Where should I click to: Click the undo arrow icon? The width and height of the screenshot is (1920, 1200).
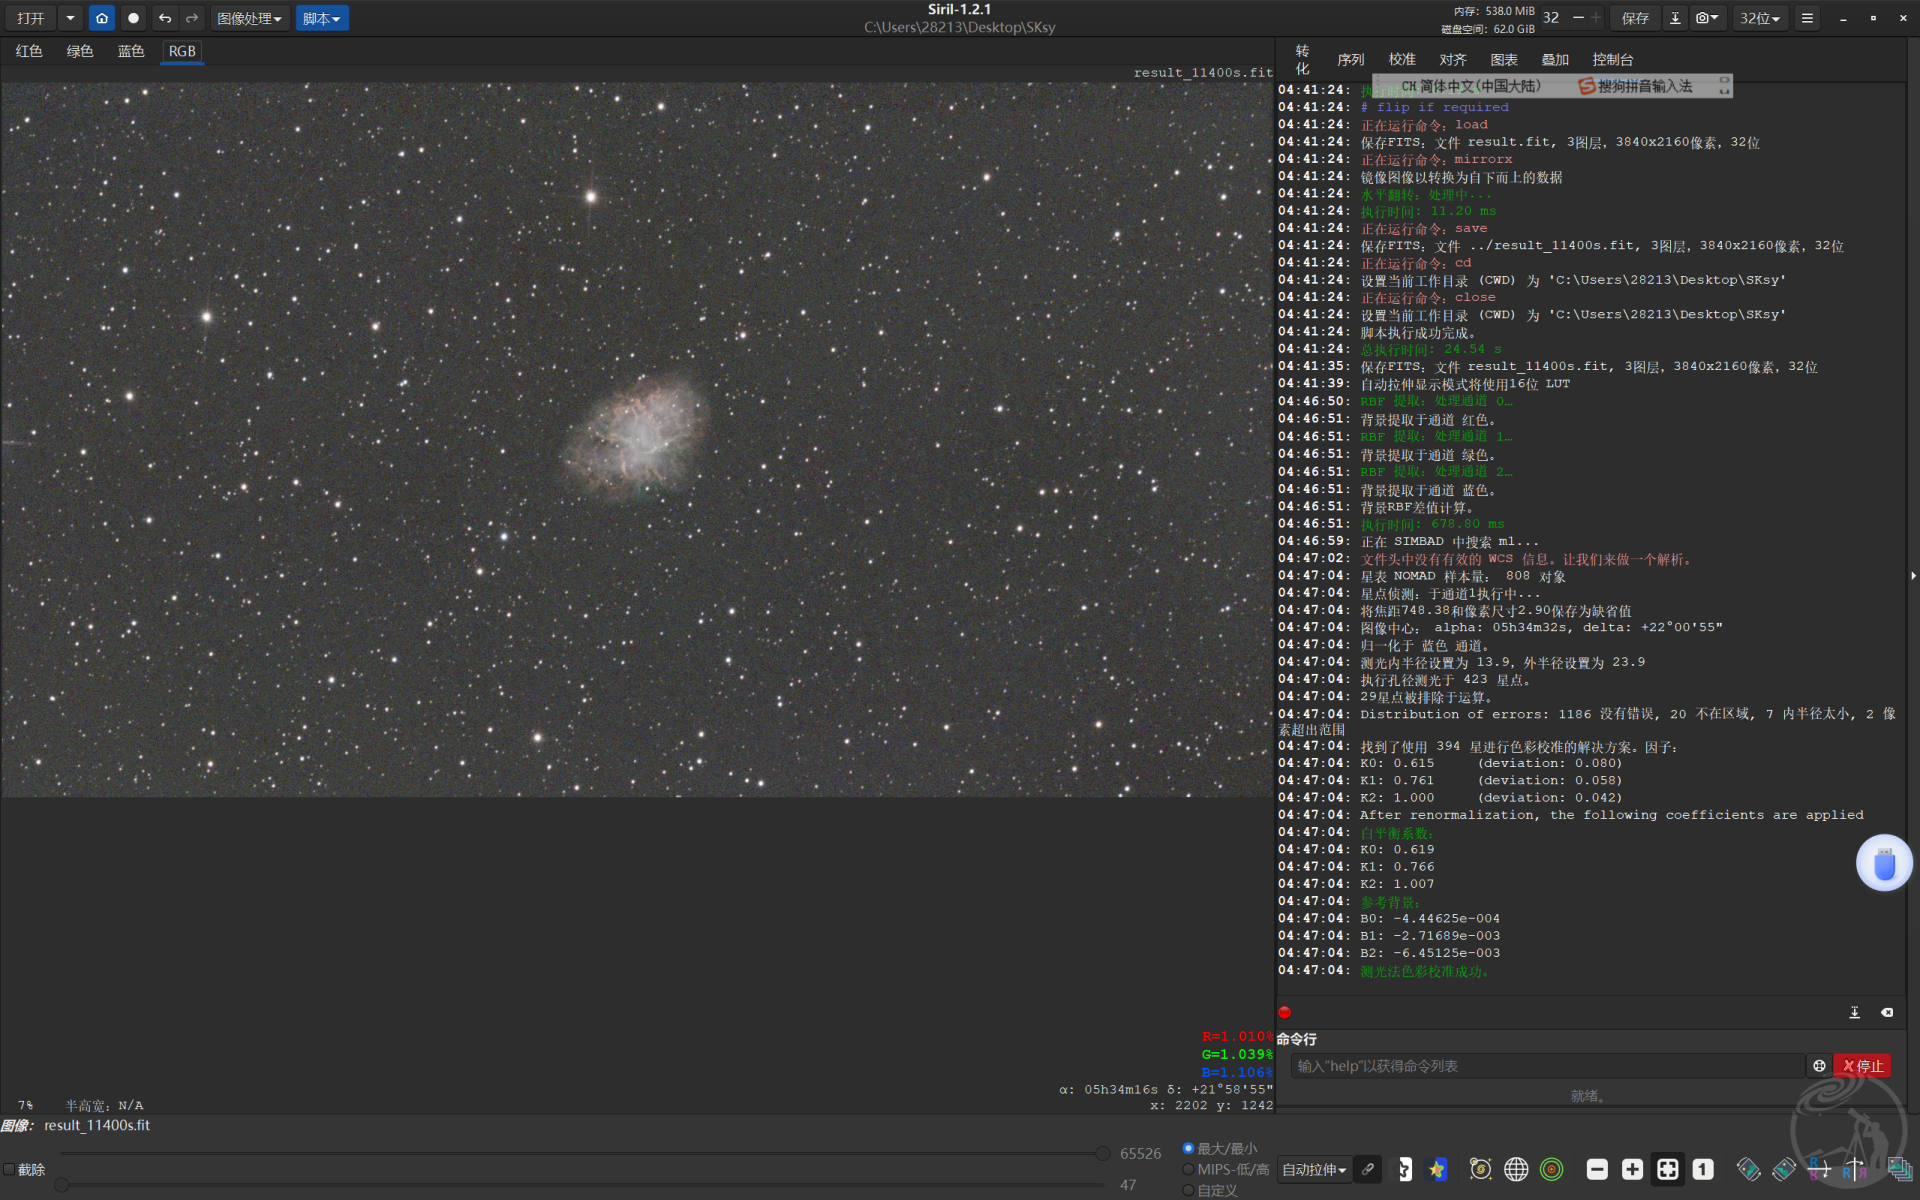(x=165, y=18)
